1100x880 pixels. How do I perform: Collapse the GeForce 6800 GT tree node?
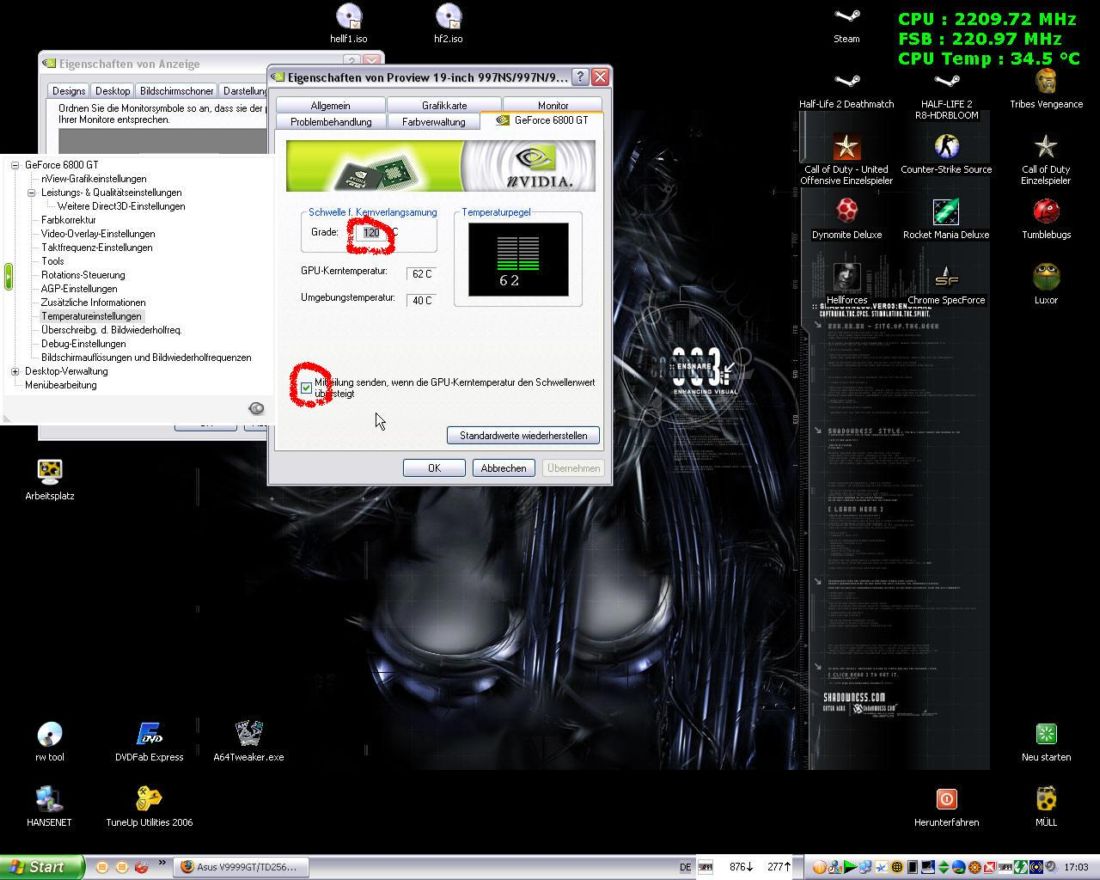point(15,165)
